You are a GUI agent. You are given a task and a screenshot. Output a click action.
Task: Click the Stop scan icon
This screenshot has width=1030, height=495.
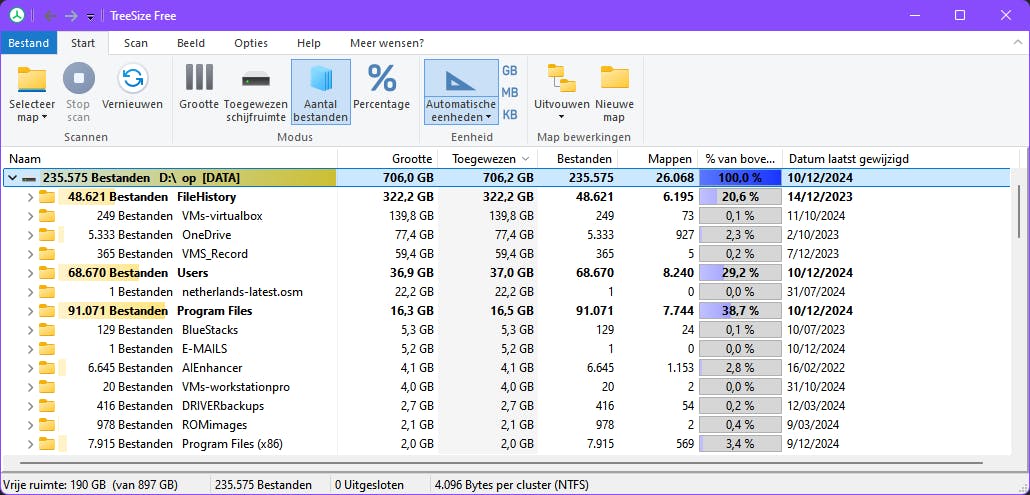coord(79,78)
